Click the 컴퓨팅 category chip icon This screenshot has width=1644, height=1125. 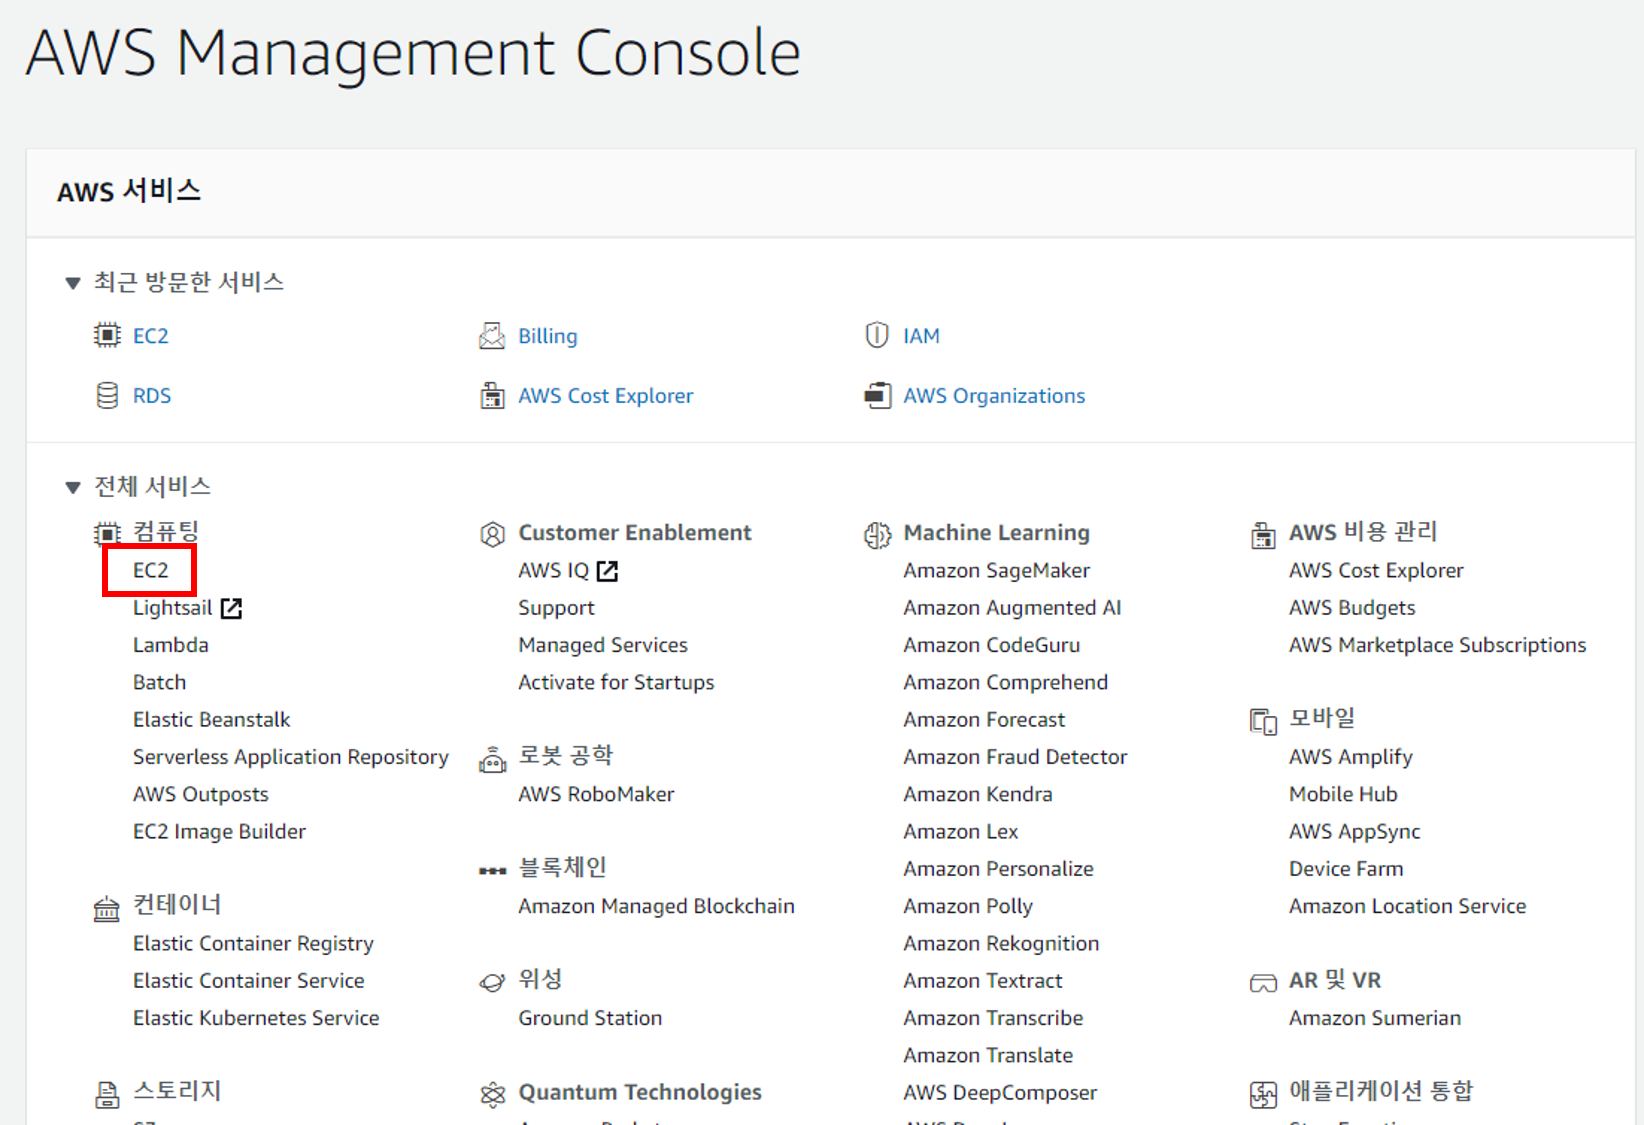[107, 533]
